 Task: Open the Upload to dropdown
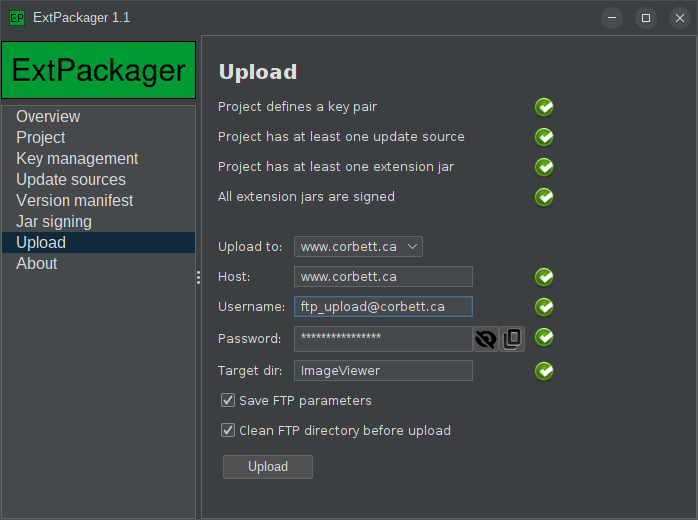tap(358, 246)
